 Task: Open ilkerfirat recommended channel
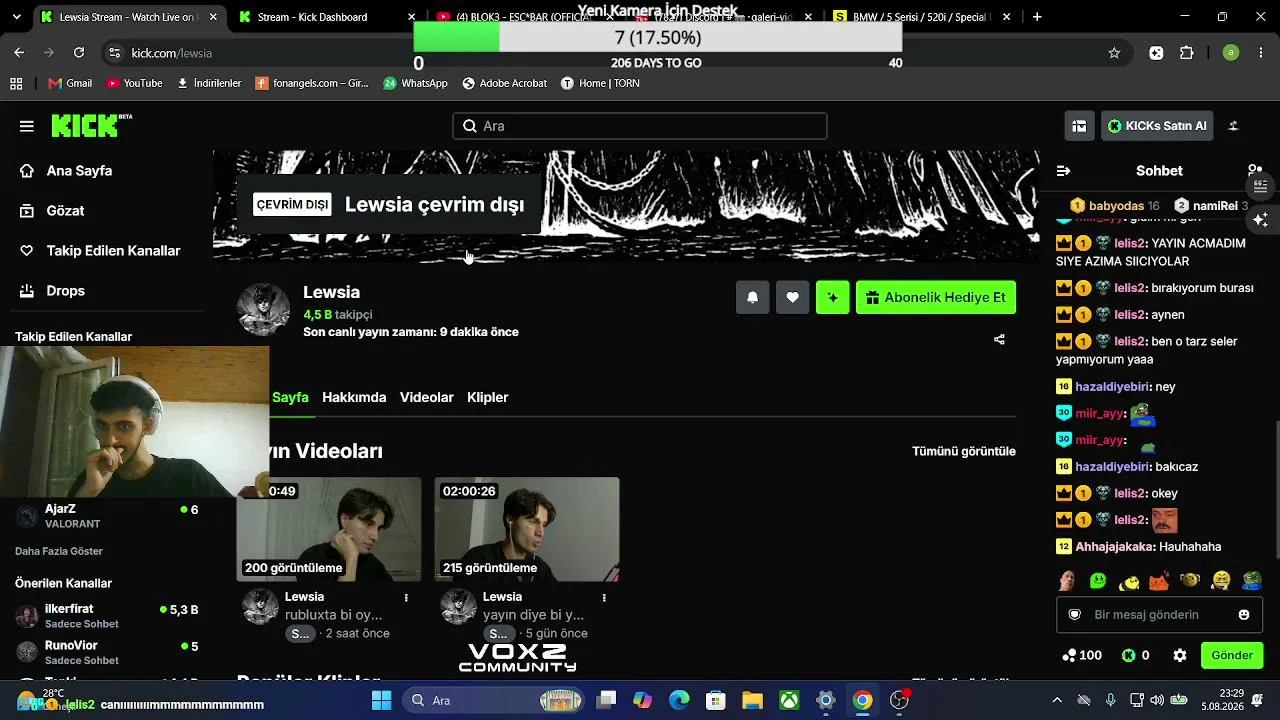coord(107,615)
